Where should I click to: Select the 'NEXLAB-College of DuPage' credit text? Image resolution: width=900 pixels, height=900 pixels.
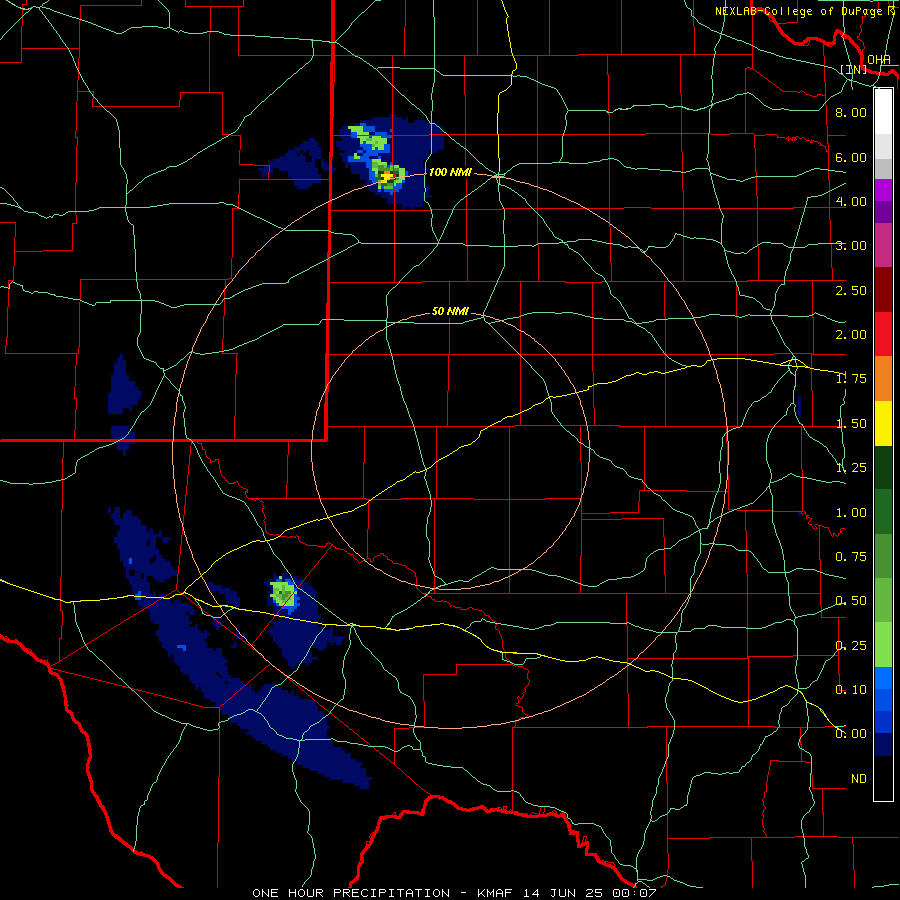798,11
